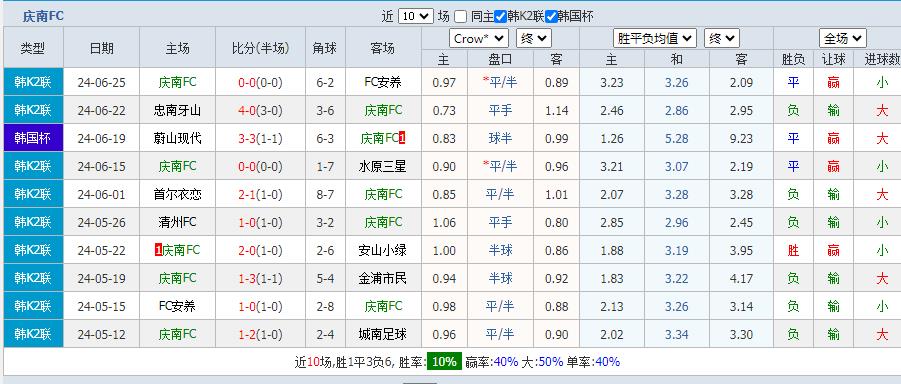Click handicap 球半 for 蔚山现代 match
Screen dimensions: 901x384
[x=500, y=139]
